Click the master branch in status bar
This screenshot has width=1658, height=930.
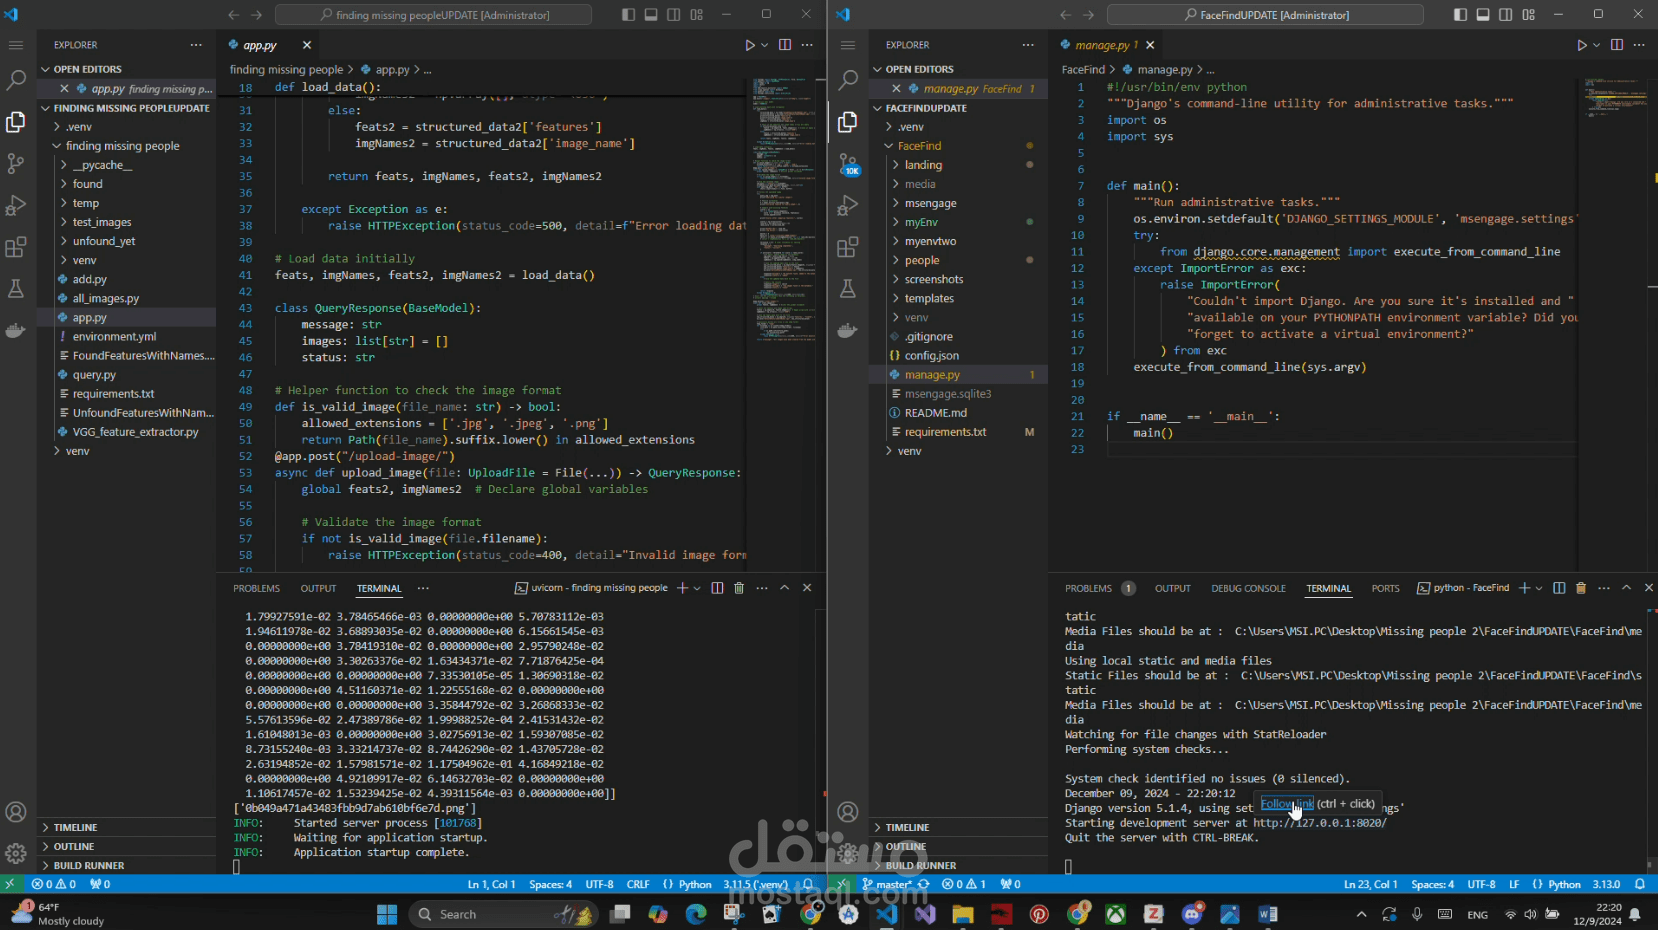pyautogui.click(x=887, y=884)
